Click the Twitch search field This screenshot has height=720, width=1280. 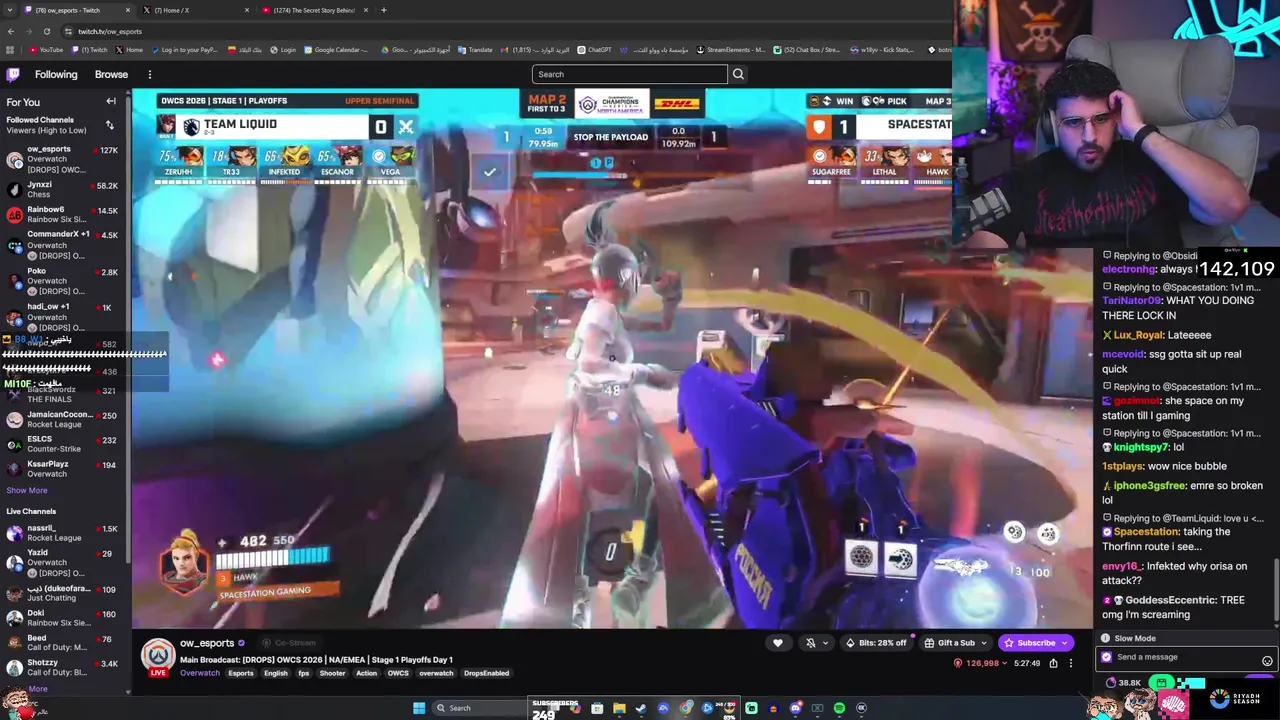630,74
